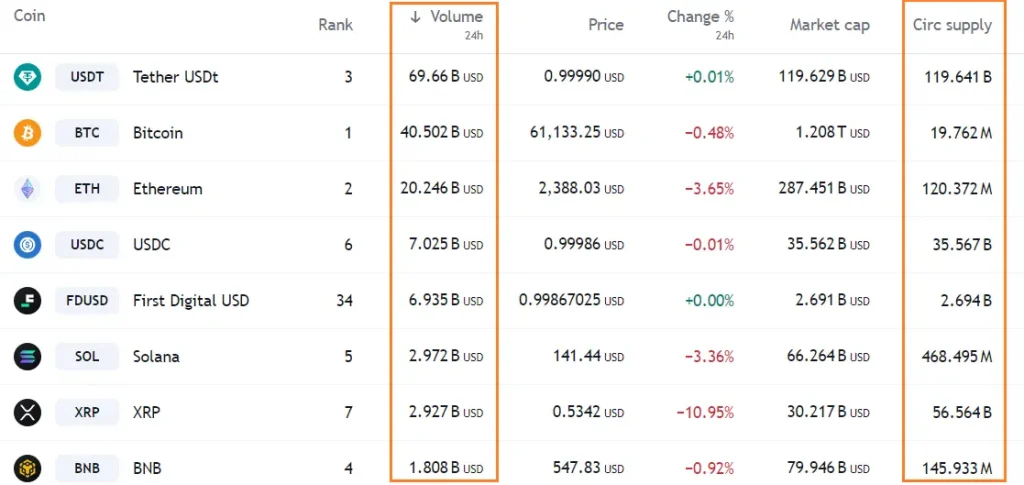Click the 6.935 B USD volume cell
Viewport: 1024px width, 485px height.
pos(446,301)
